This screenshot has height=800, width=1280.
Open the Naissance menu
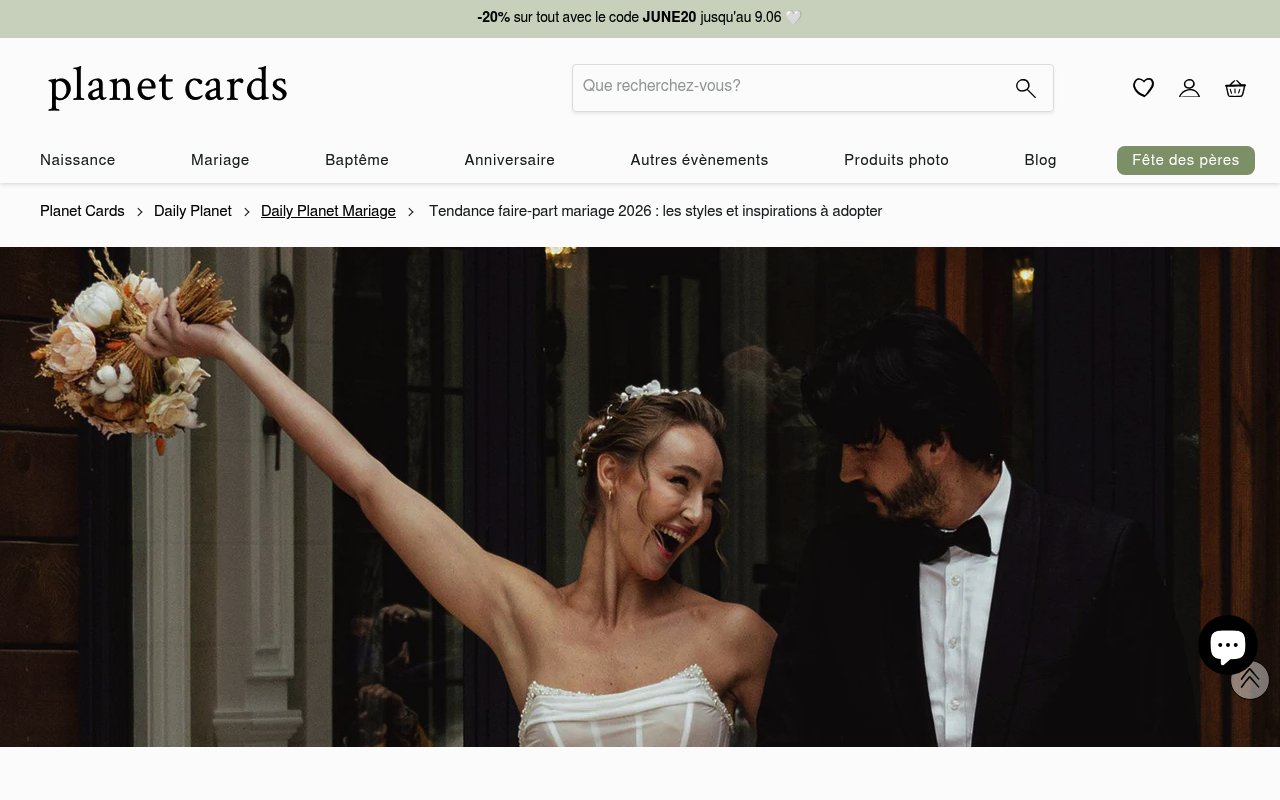click(x=78, y=160)
